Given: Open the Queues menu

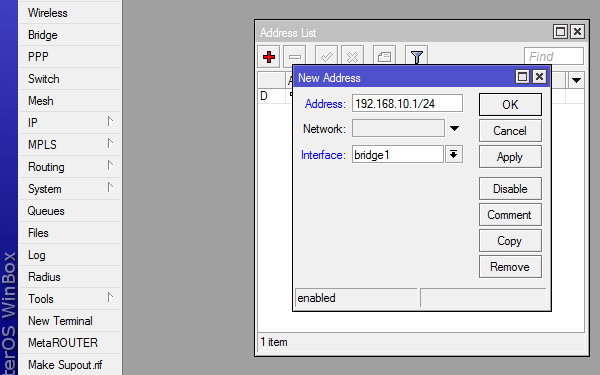Looking at the screenshot, I should [x=70, y=211].
